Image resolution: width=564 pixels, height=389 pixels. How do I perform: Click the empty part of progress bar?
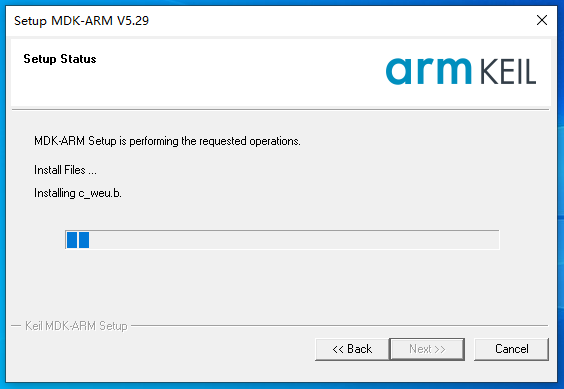click(x=294, y=240)
